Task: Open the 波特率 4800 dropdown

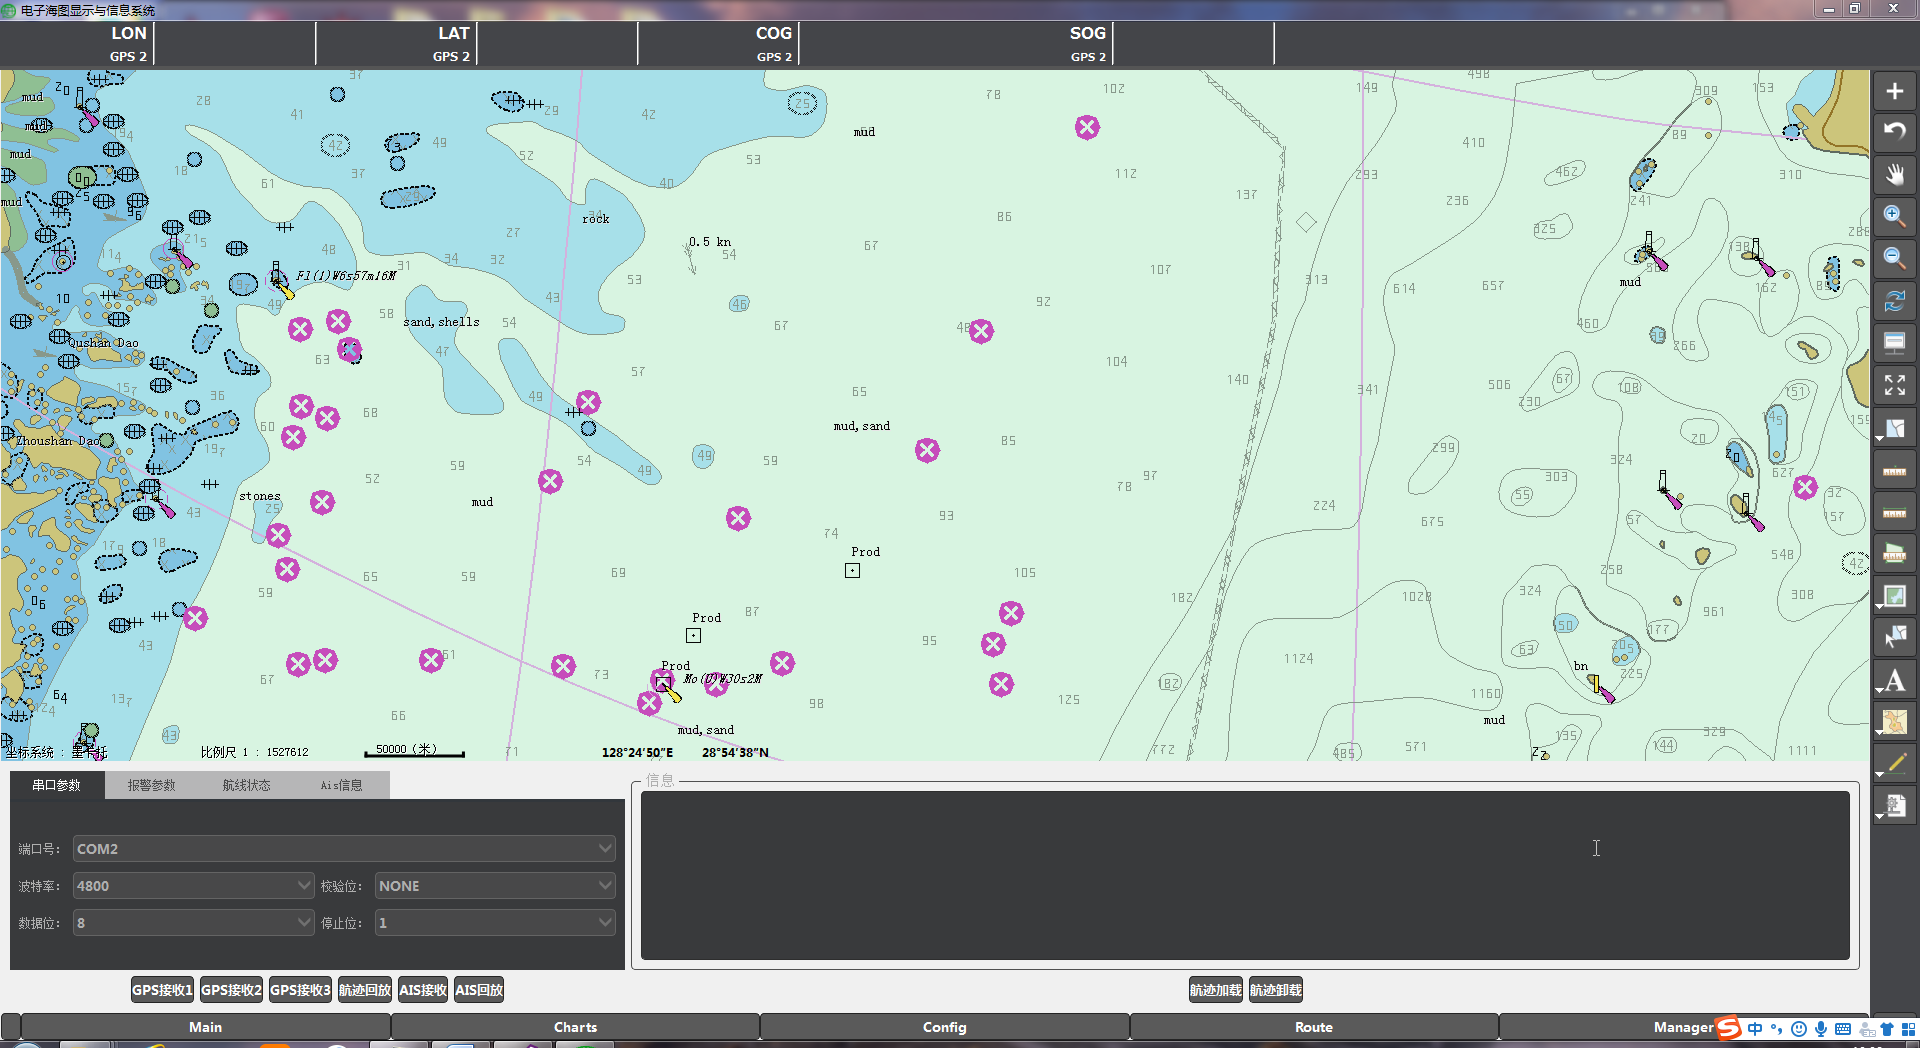Action: pos(194,886)
